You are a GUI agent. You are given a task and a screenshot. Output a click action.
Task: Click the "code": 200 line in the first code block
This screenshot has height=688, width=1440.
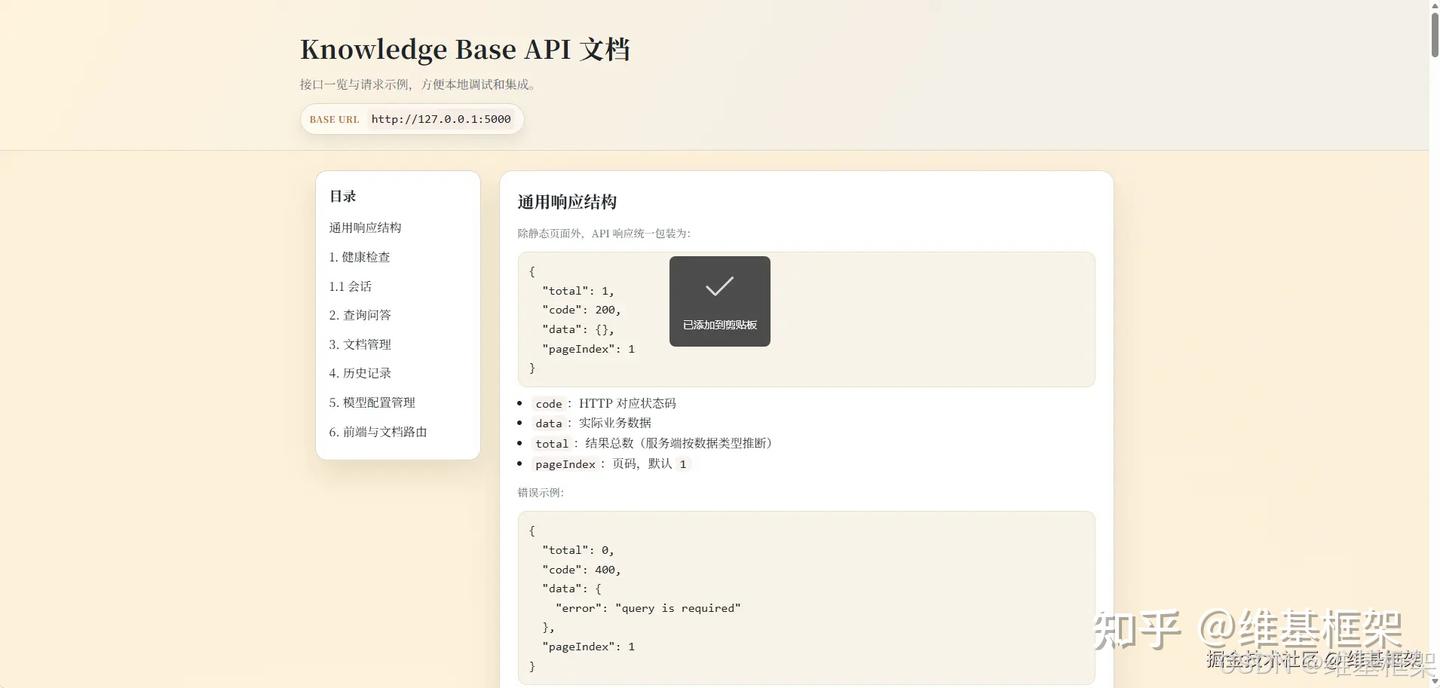click(x=581, y=310)
